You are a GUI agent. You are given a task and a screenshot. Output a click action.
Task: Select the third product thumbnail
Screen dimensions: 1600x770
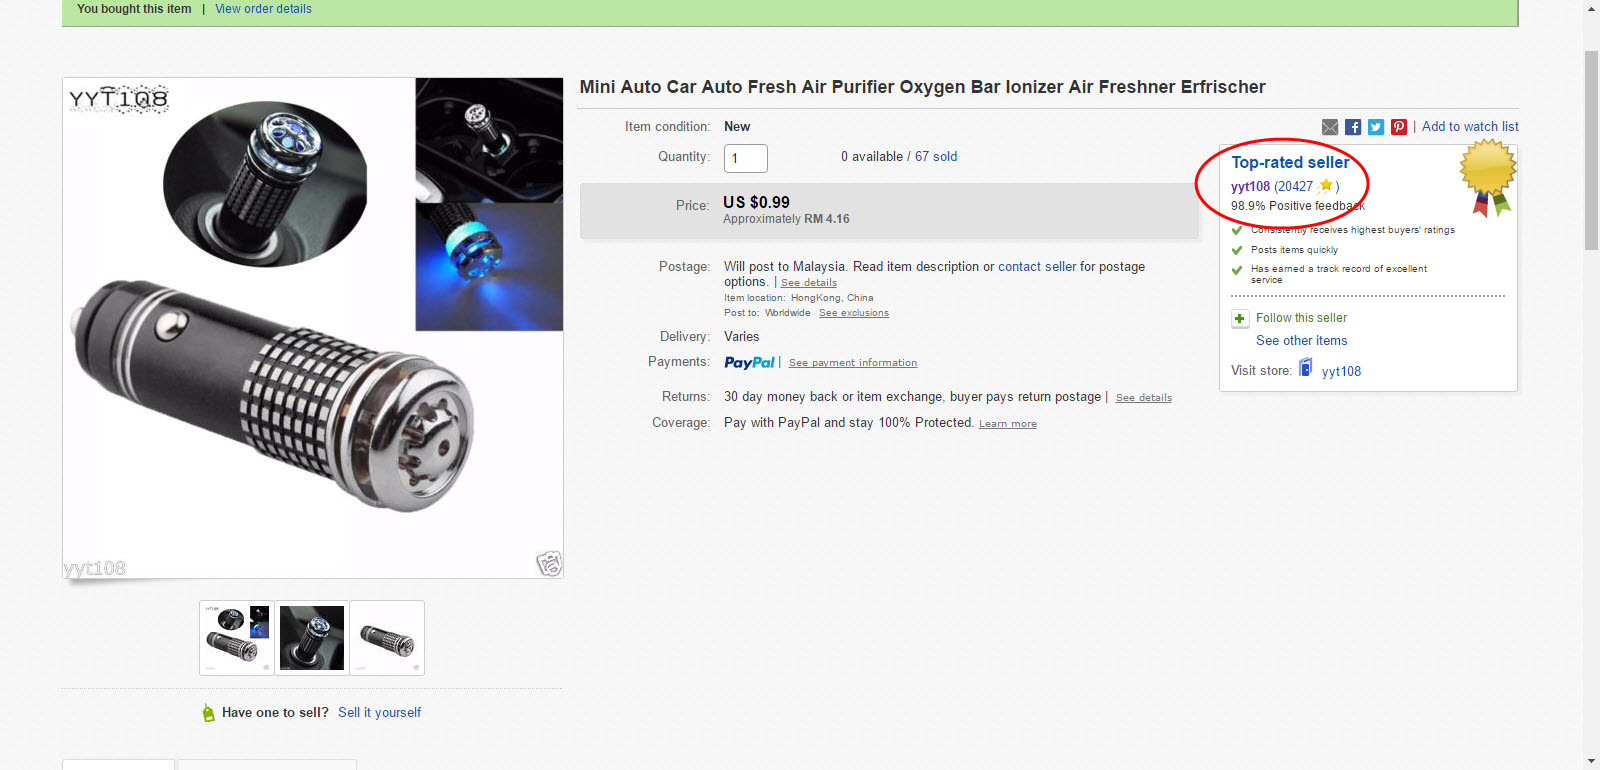(x=387, y=638)
